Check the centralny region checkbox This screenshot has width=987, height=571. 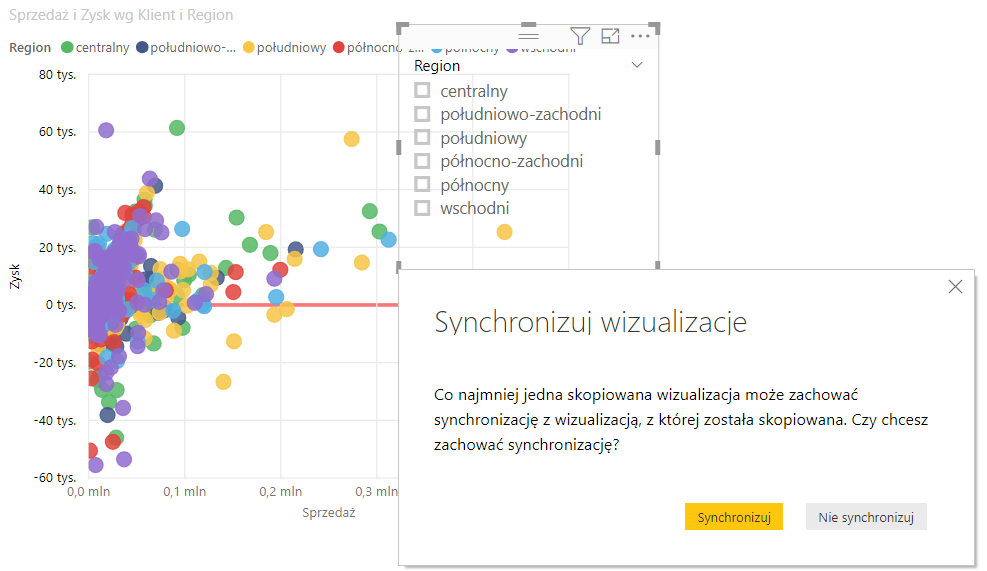pyautogui.click(x=422, y=91)
